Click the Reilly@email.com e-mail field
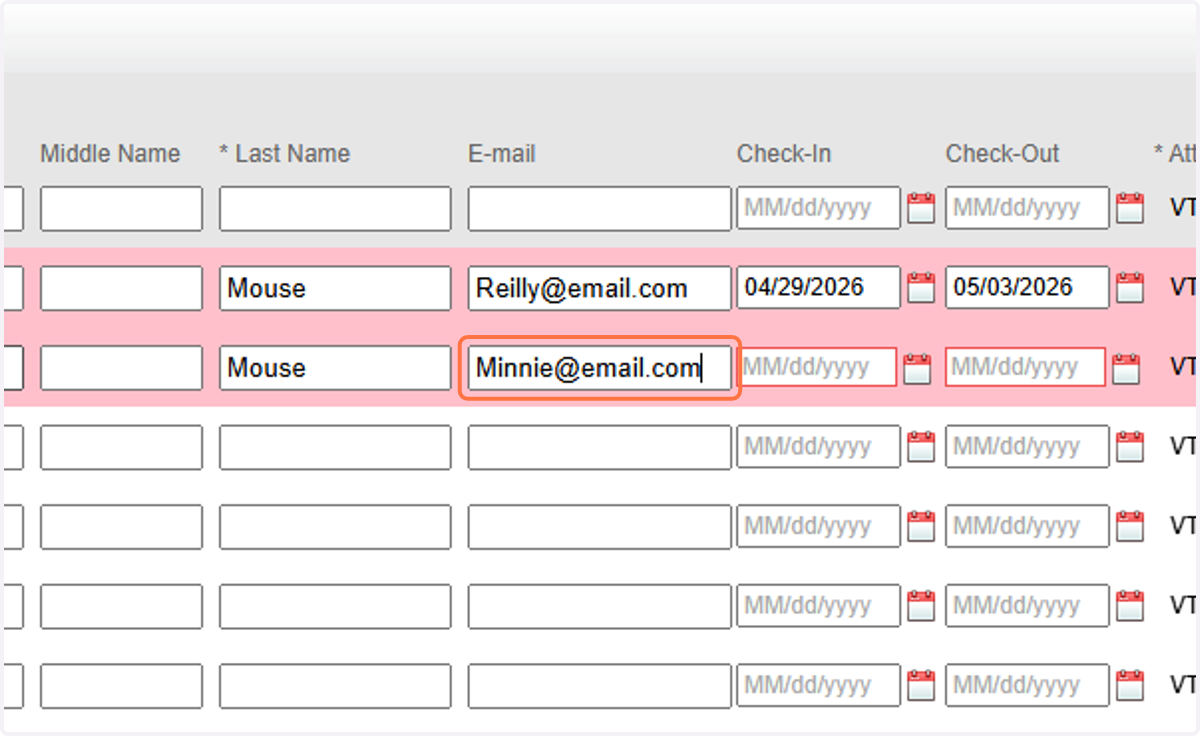The width and height of the screenshot is (1200, 736). pos(599,288)
